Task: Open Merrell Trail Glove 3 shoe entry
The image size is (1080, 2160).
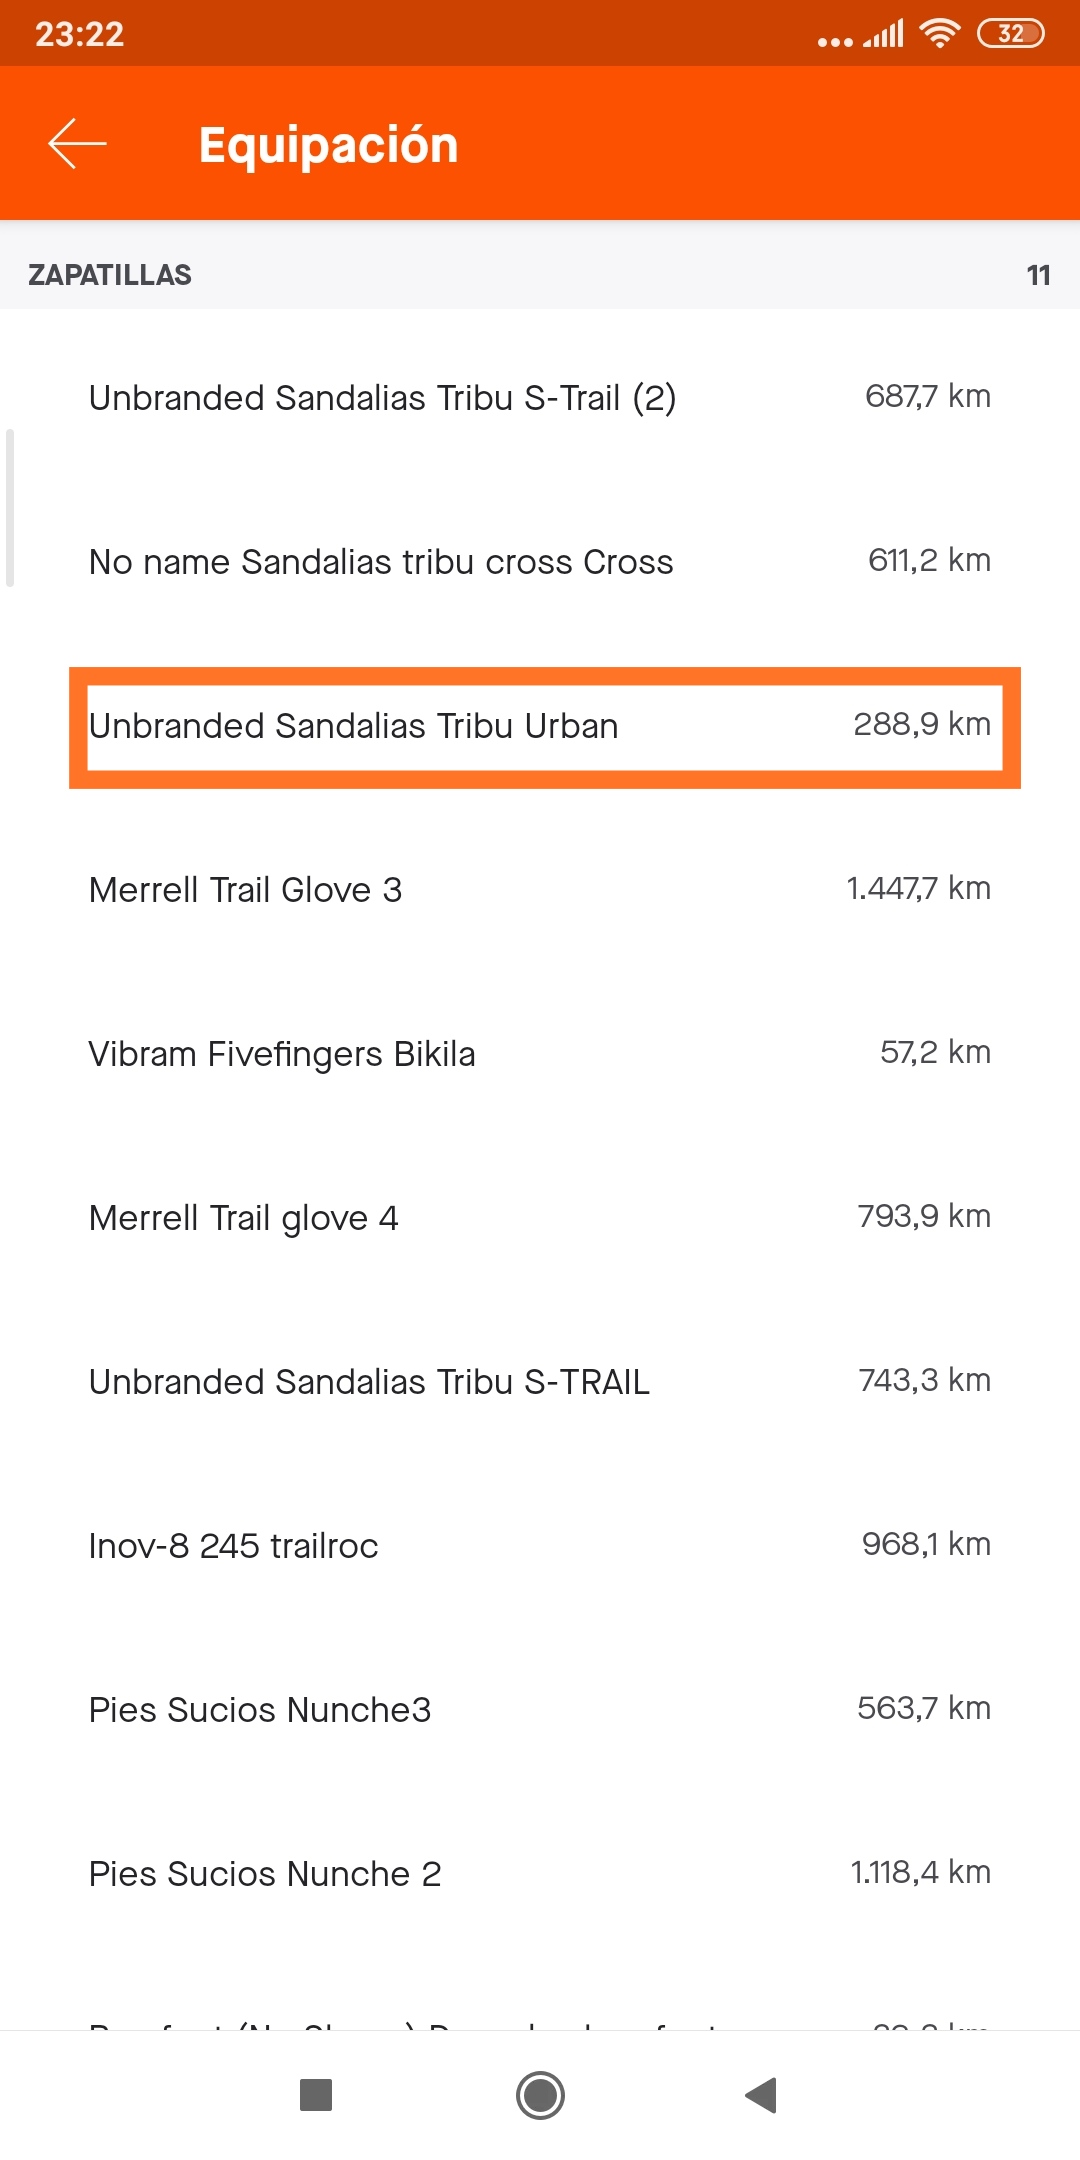Action: 540,889
